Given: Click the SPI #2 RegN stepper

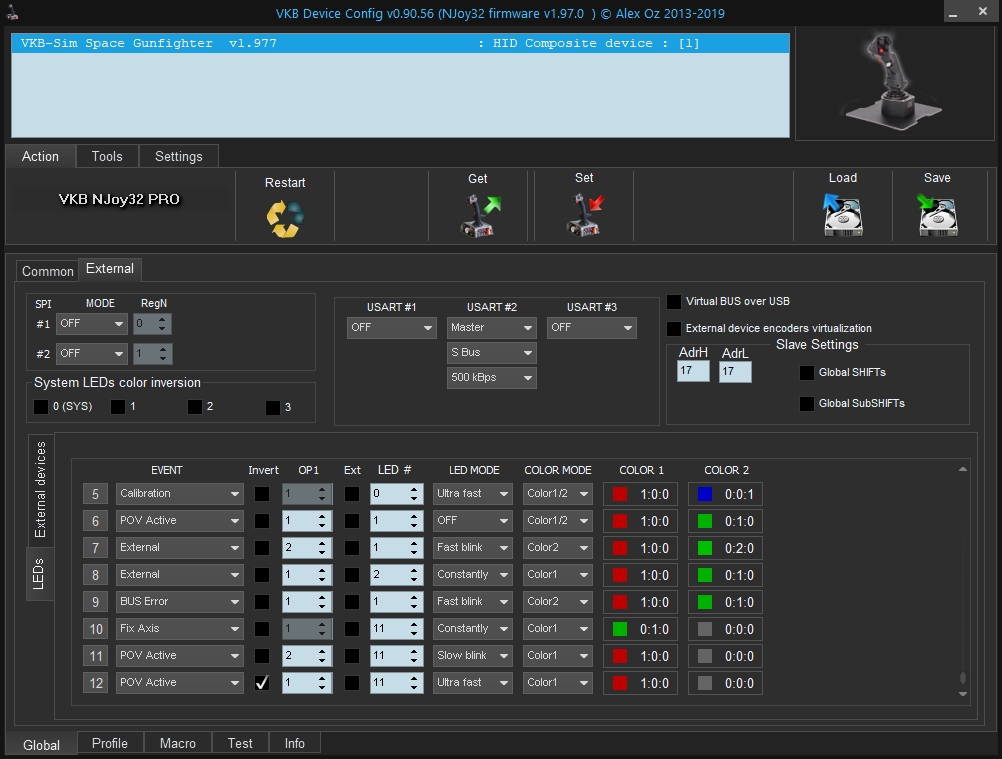Looking at the screenshot, I should click(x=153, y=353).
